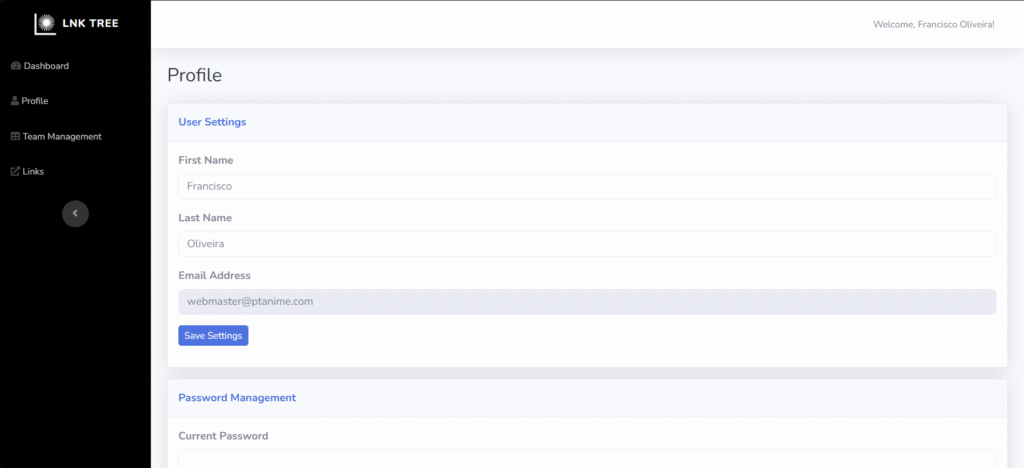Click the Links external-link icon
Image resolution: width=1024 pixels, height=468 pixels.
(16, 172)
